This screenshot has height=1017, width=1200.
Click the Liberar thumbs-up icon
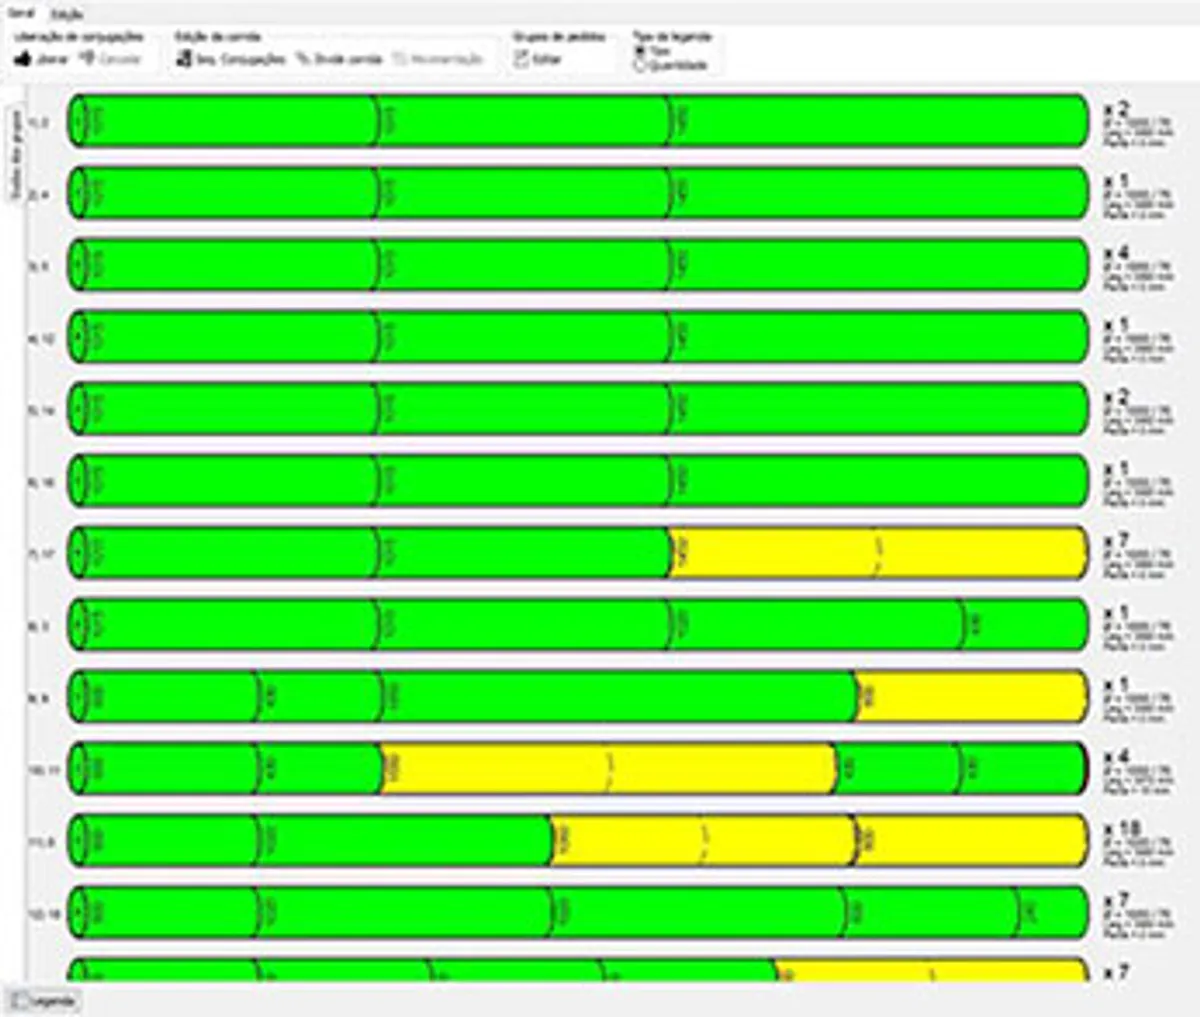tap(22, 59)
